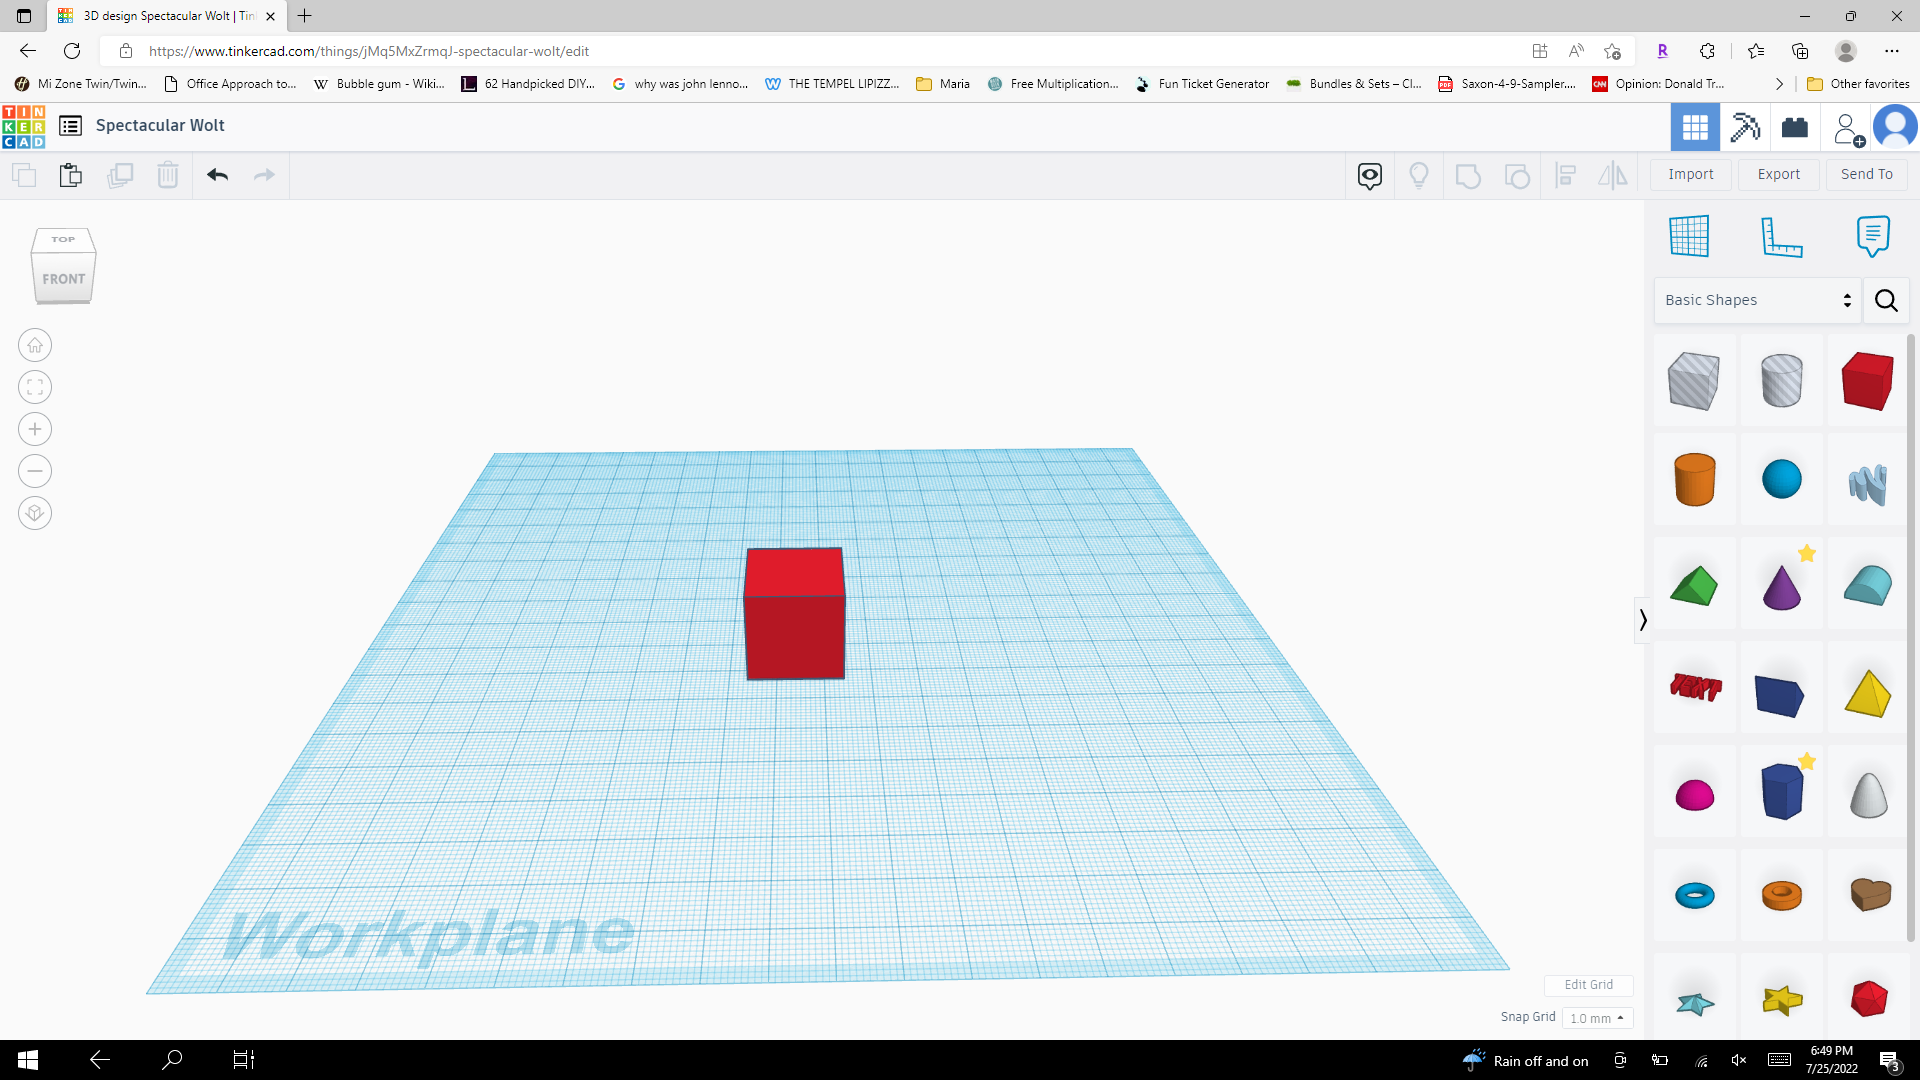This screenshot has height=1080, width=1920.
Task: Open the shape search icon
Action: tap(1886, 300)
